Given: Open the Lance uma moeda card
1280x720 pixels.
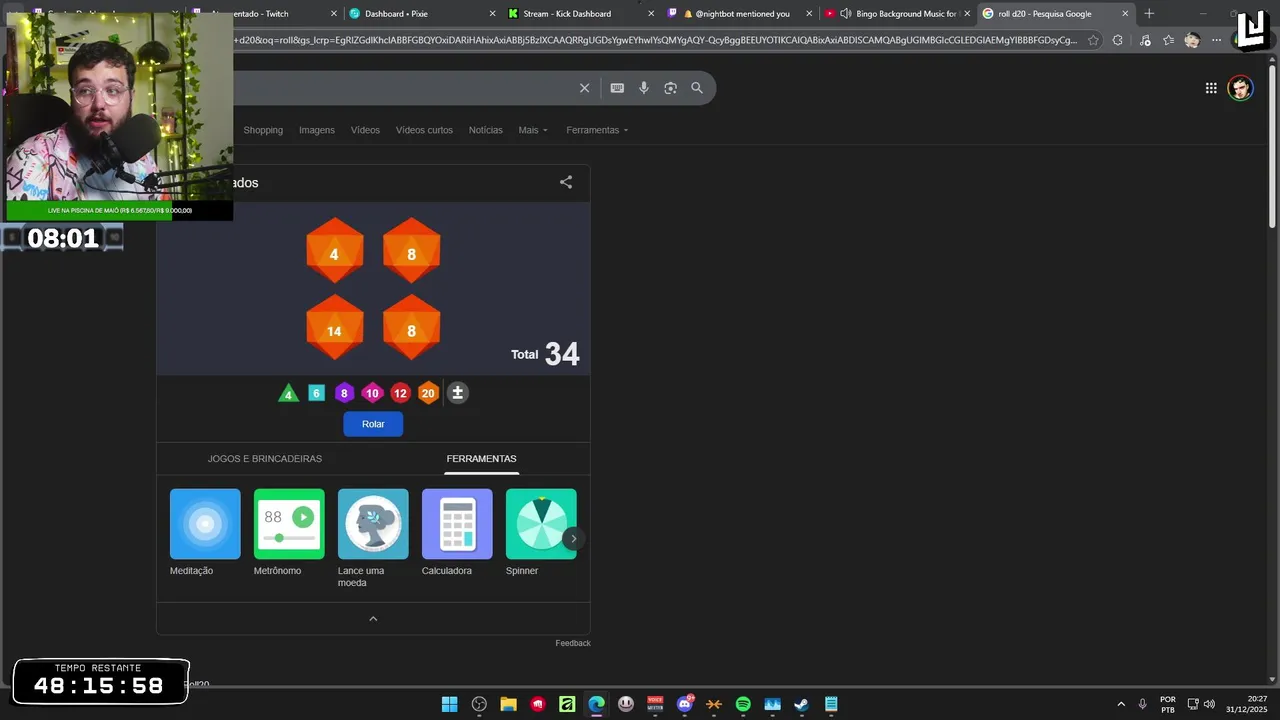Looking at the screenshot, I should (x=373, y=539).
